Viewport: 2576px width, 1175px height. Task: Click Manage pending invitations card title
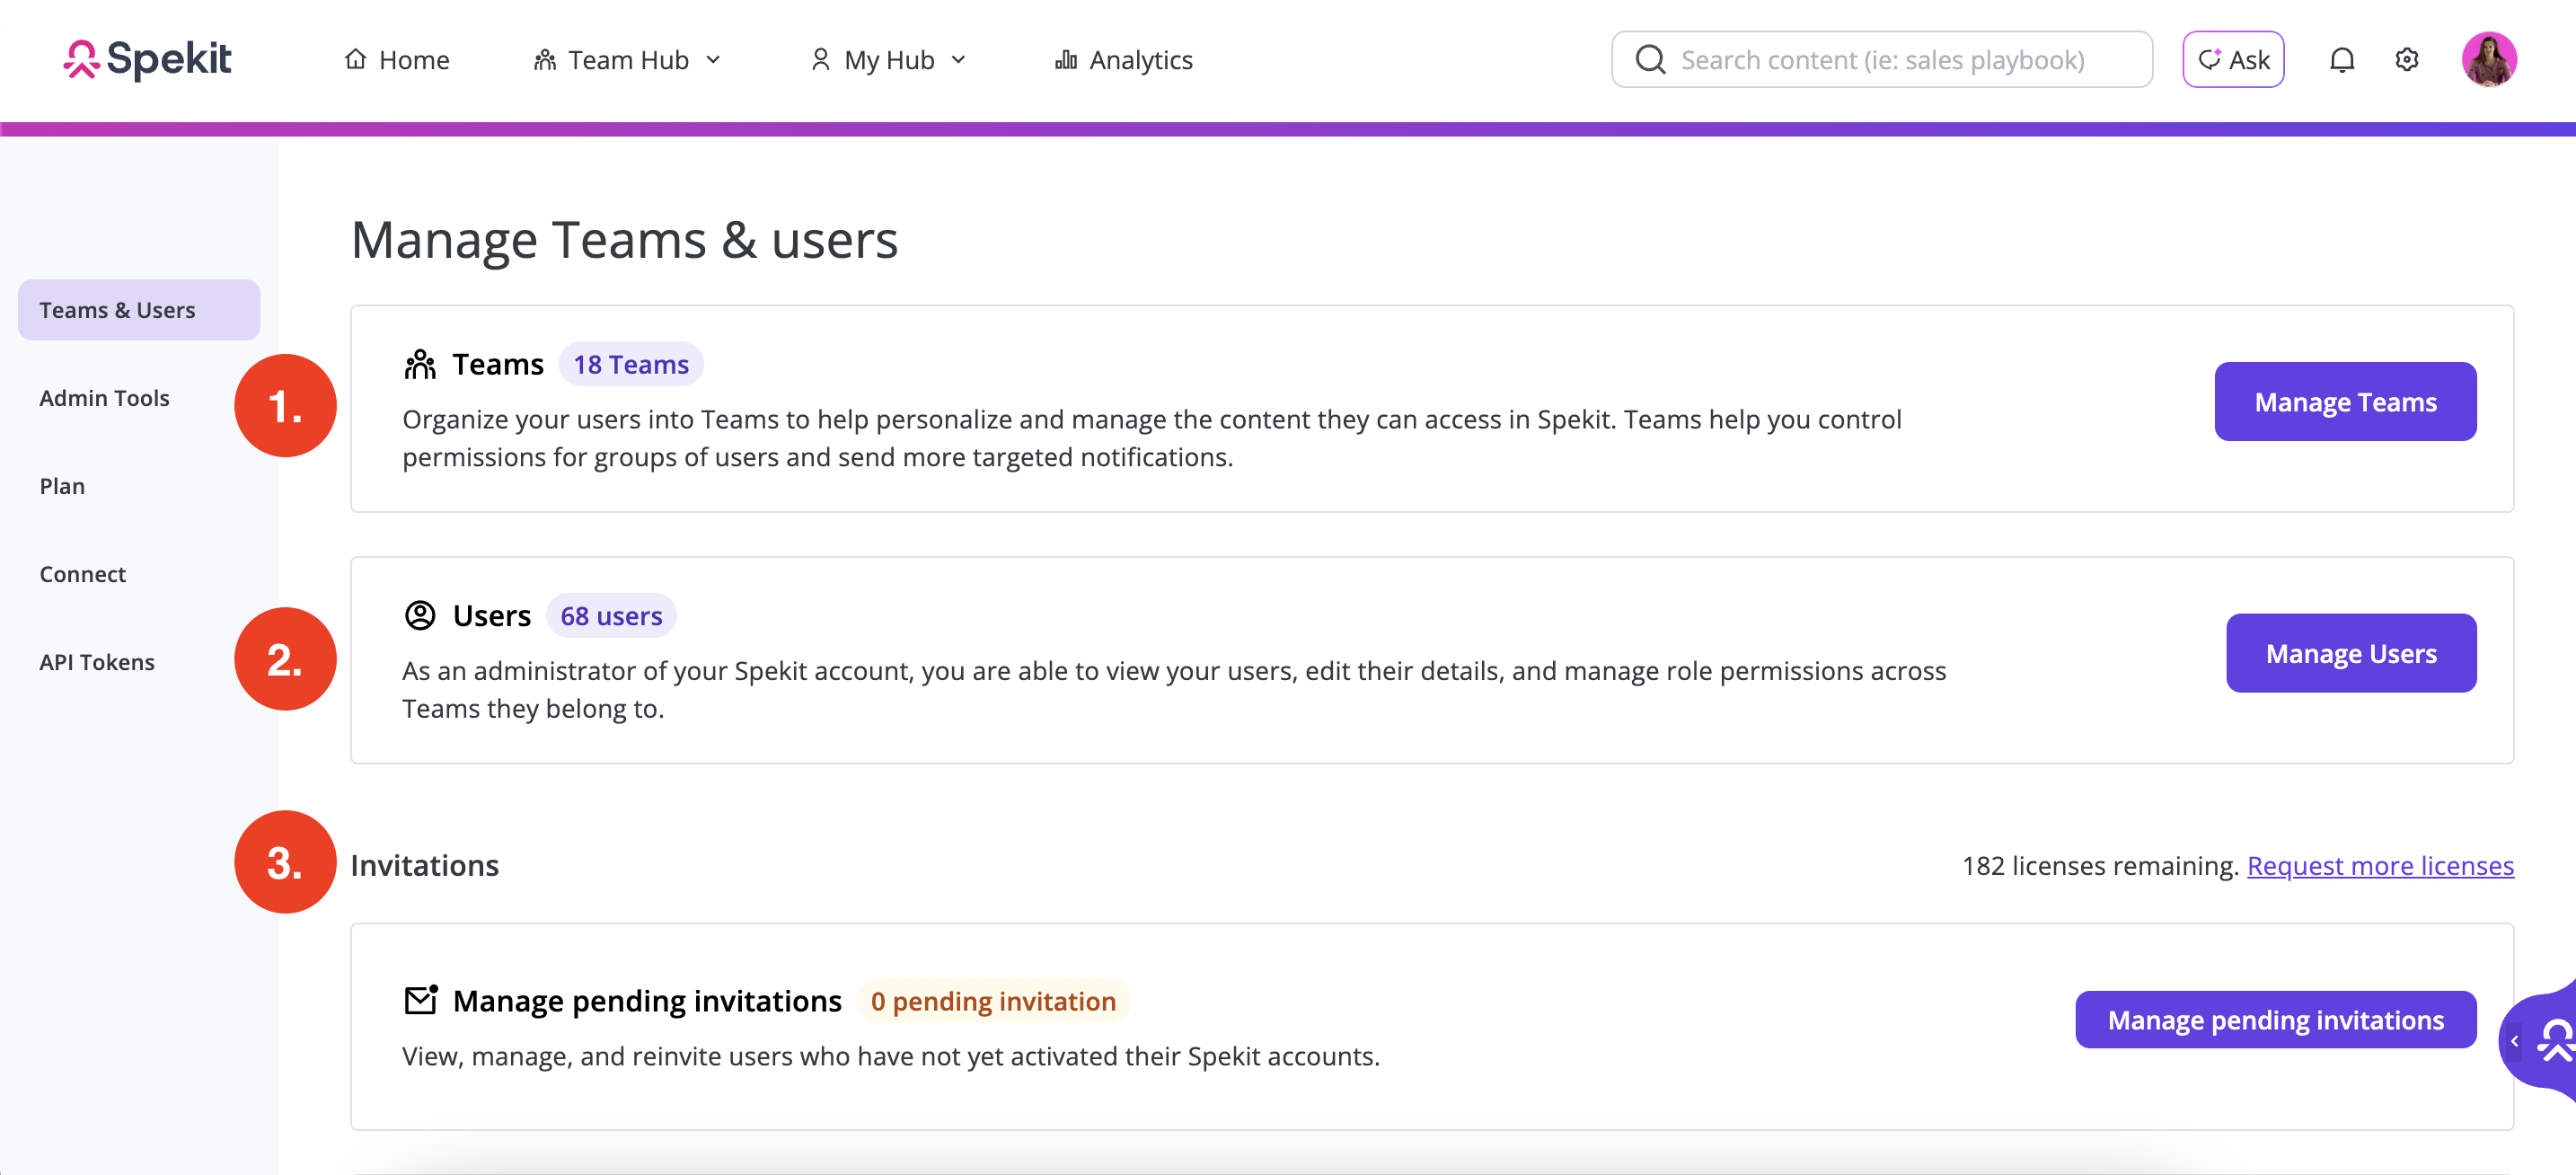click(x=647, y=1000)
